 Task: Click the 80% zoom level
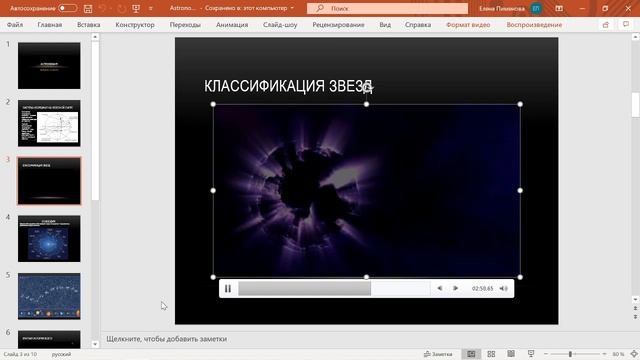point(618,354)
